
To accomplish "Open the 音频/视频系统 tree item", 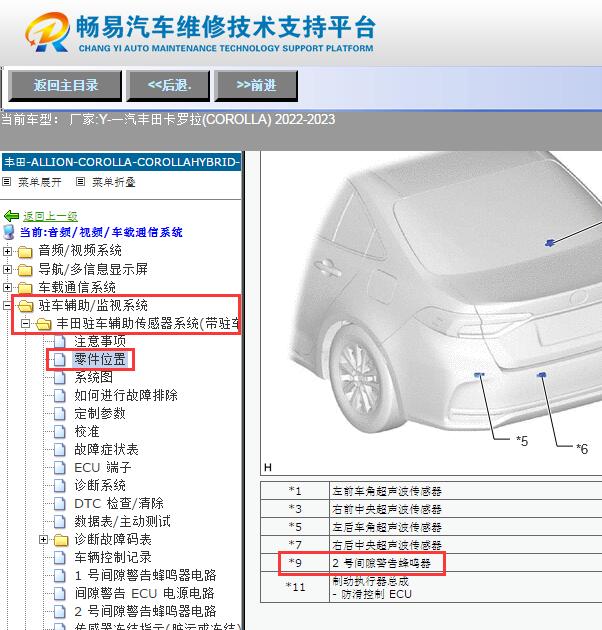I will coord(80,251).
